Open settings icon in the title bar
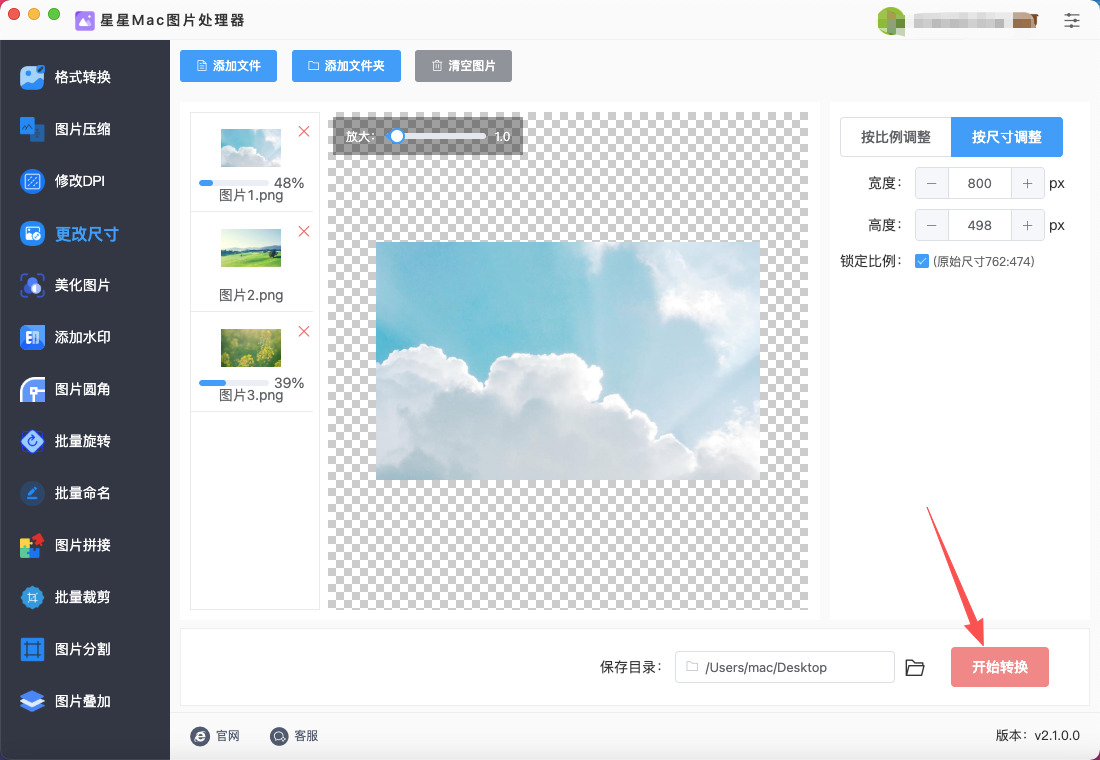Viewport: 1100px width, 760px height. (1072, 20)
